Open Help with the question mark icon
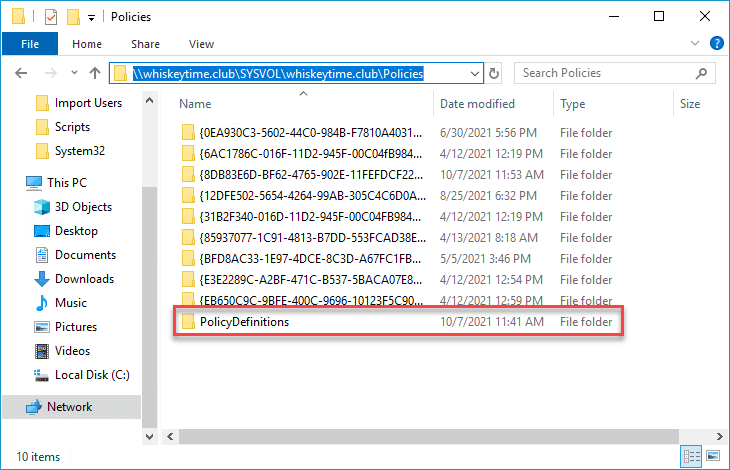Viewport: 730px width, 470px height. [716, 43]
